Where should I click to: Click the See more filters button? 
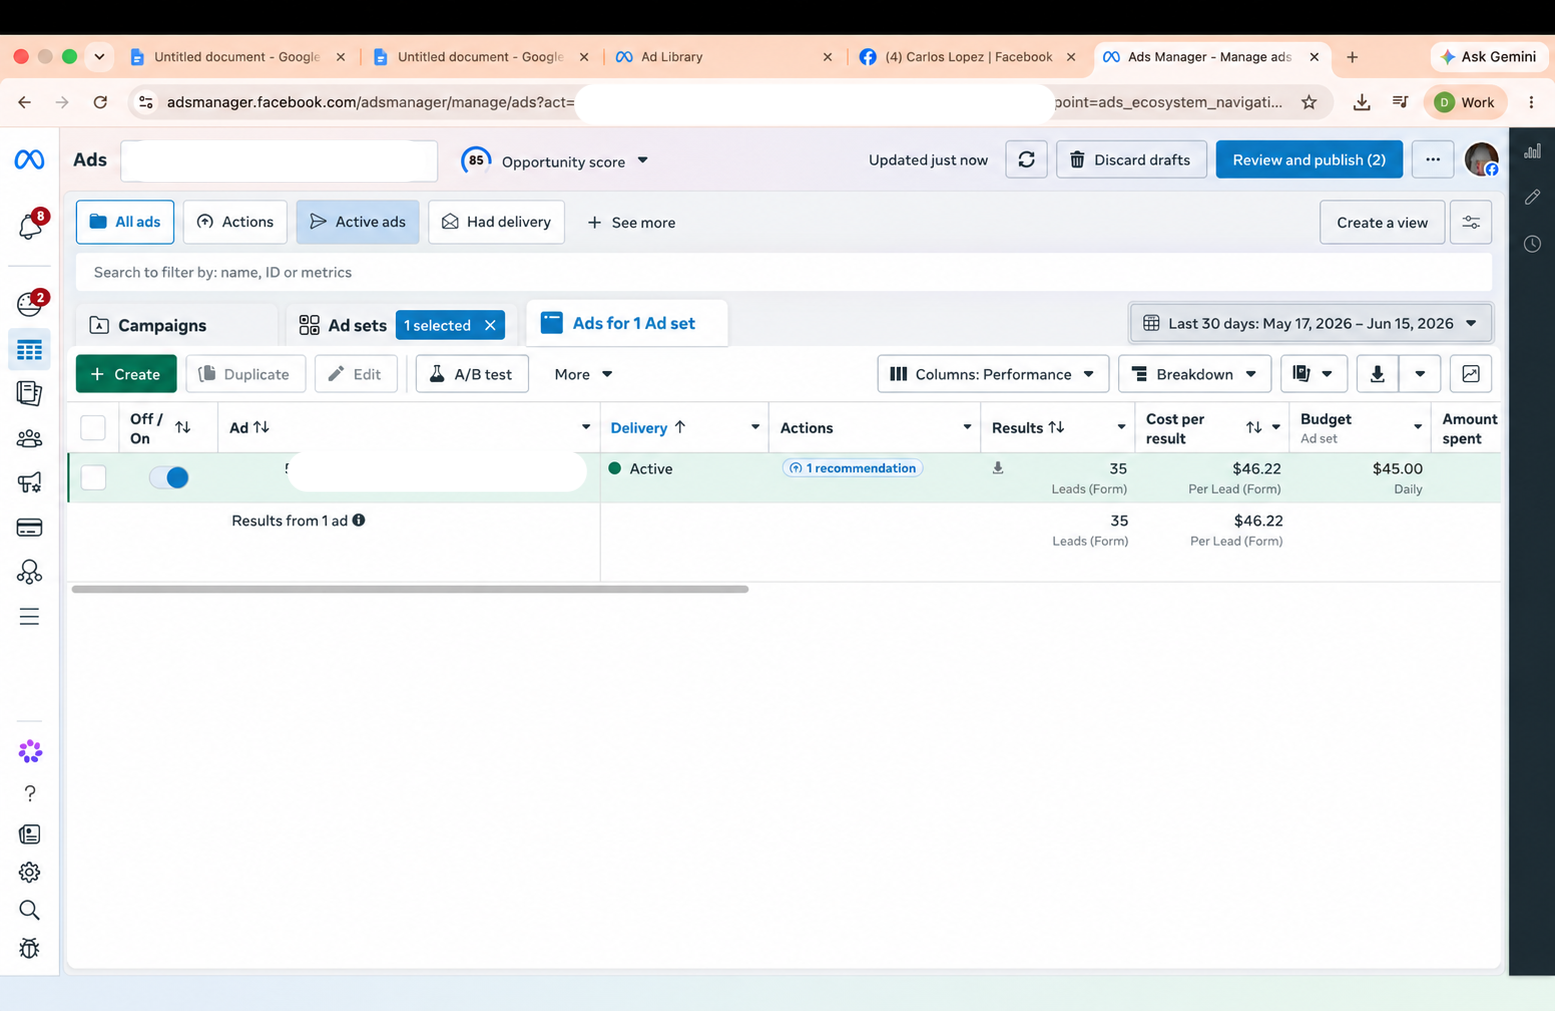(631, 222)
